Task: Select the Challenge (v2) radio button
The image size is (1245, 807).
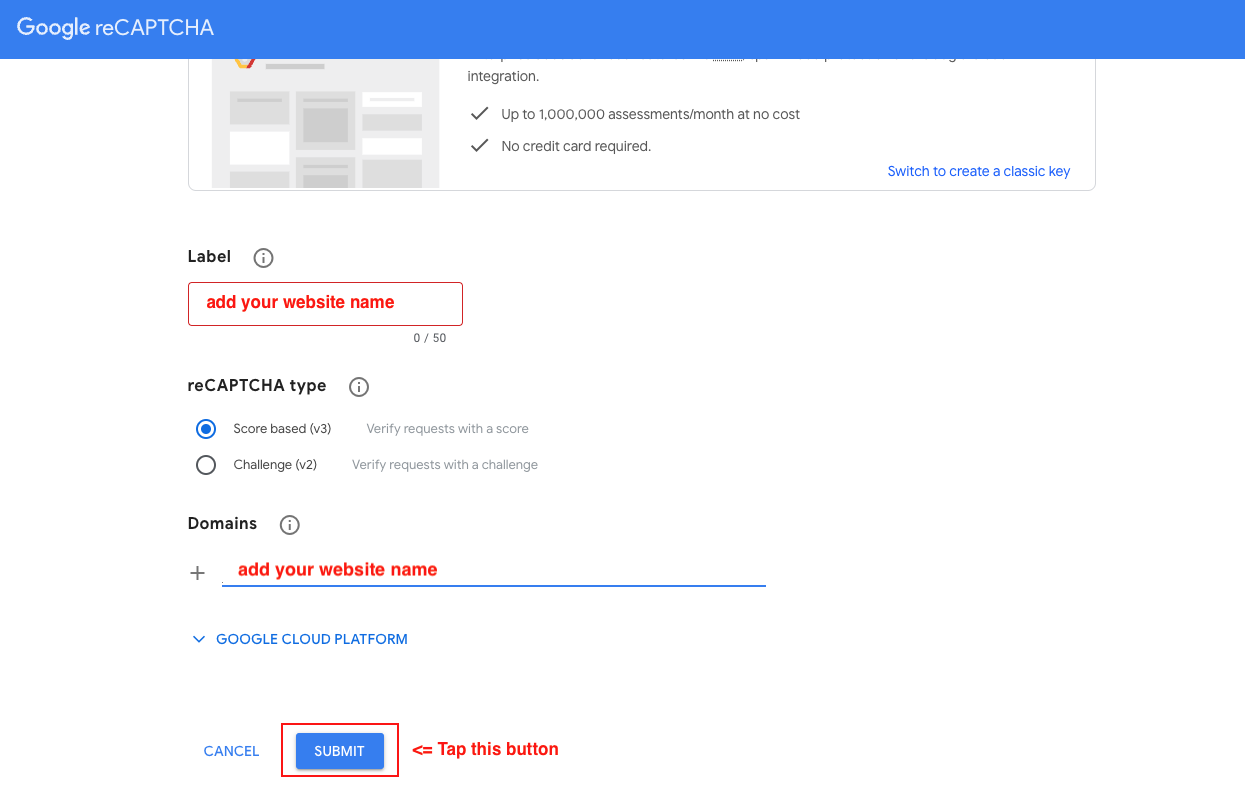Action: point(206,465)
